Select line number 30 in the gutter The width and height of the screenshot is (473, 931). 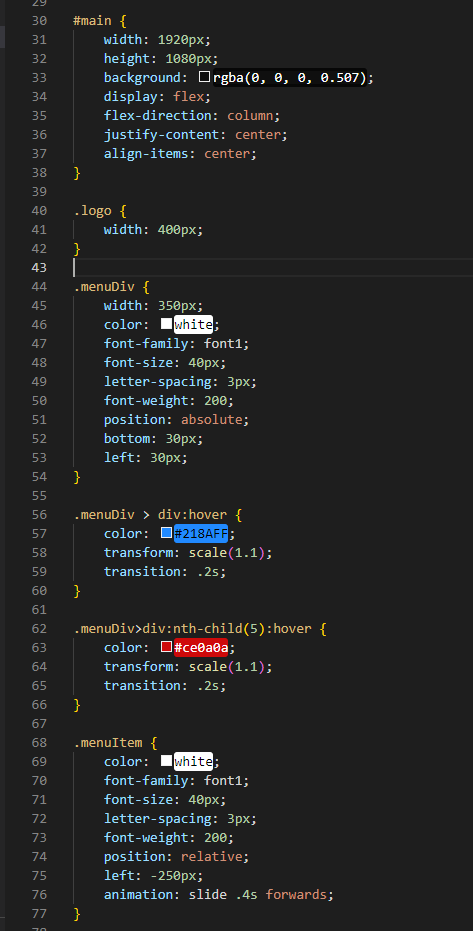39,21
